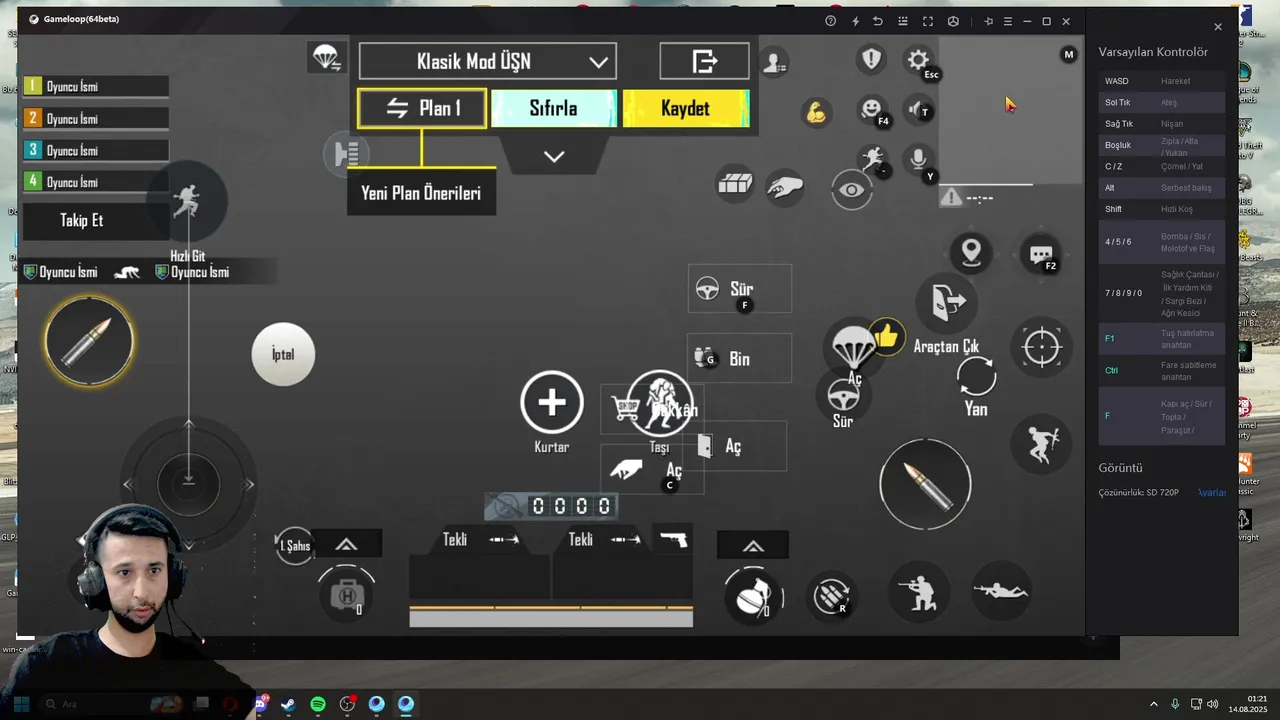Click the movement joystick center

(188, 484)
